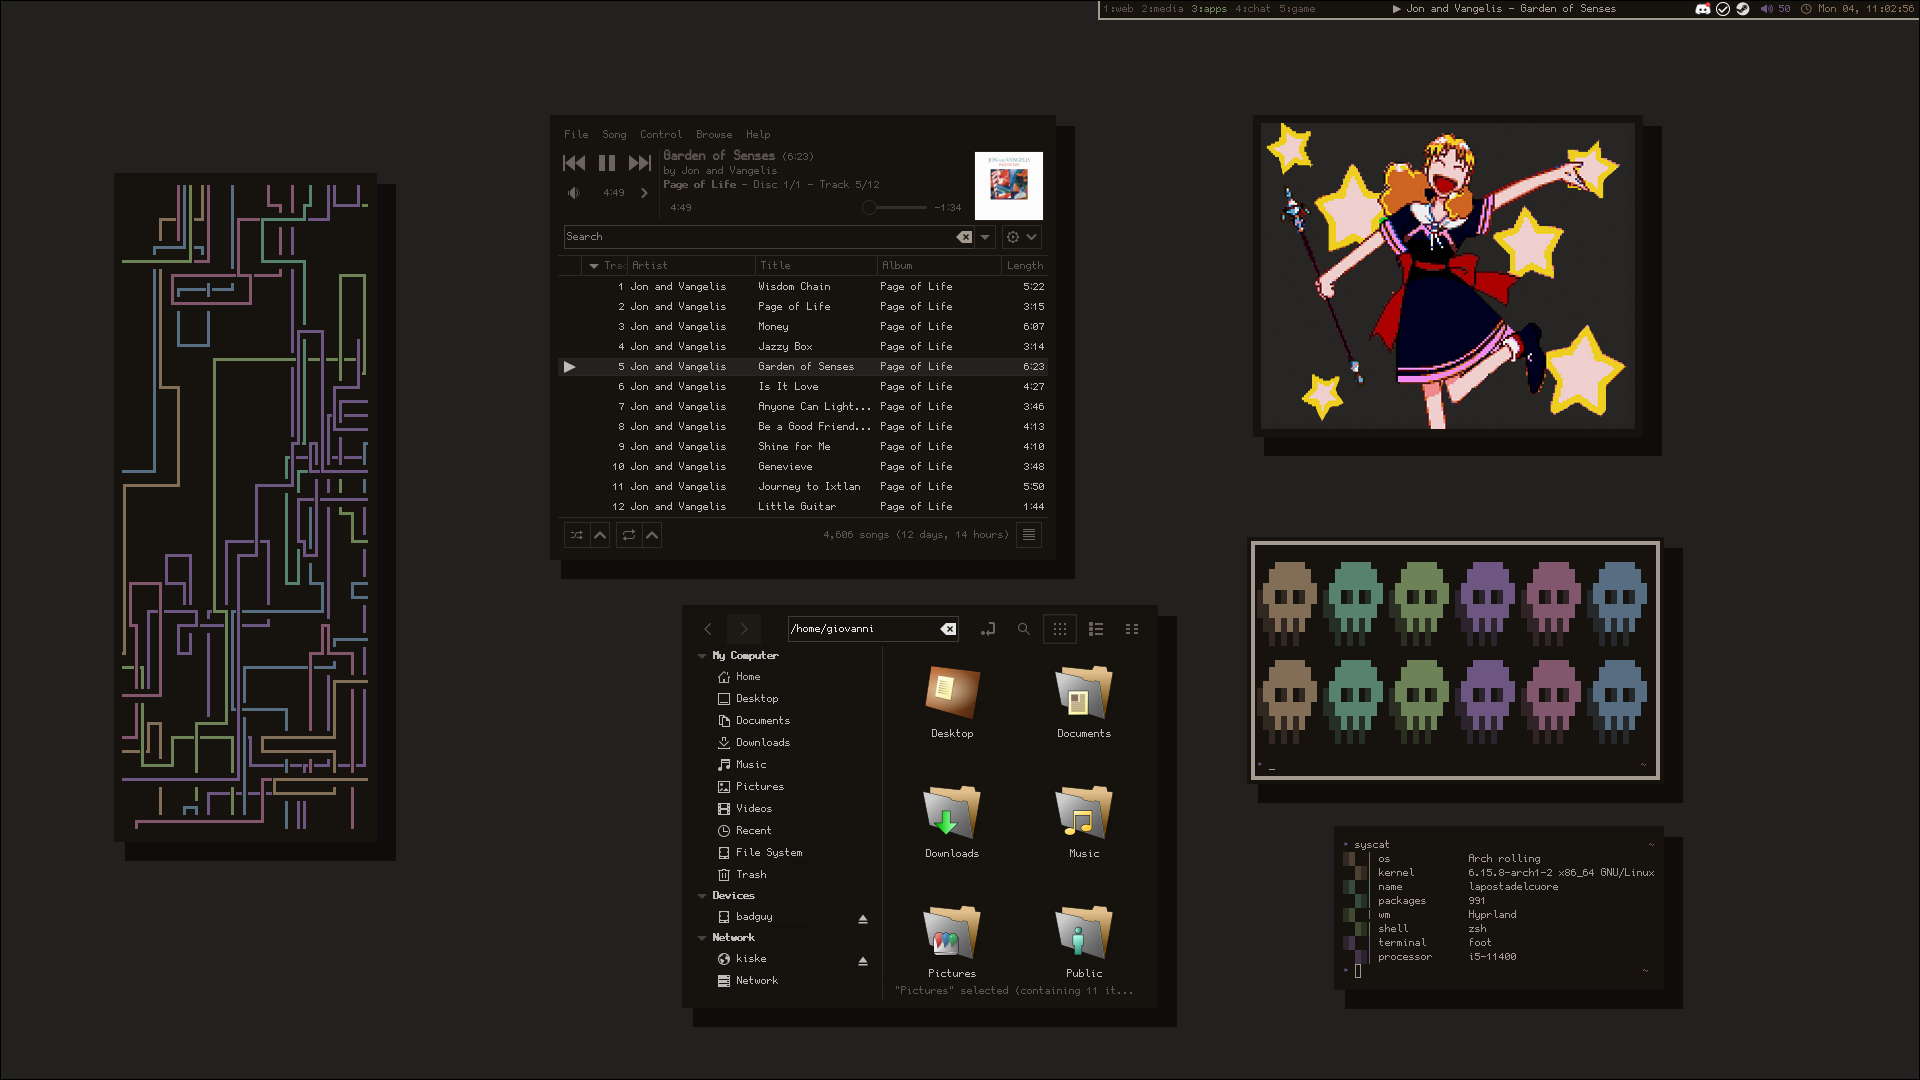1920x1080 pixels.
Task: Collapse the Network sidebar section
Action: [702, 938]
